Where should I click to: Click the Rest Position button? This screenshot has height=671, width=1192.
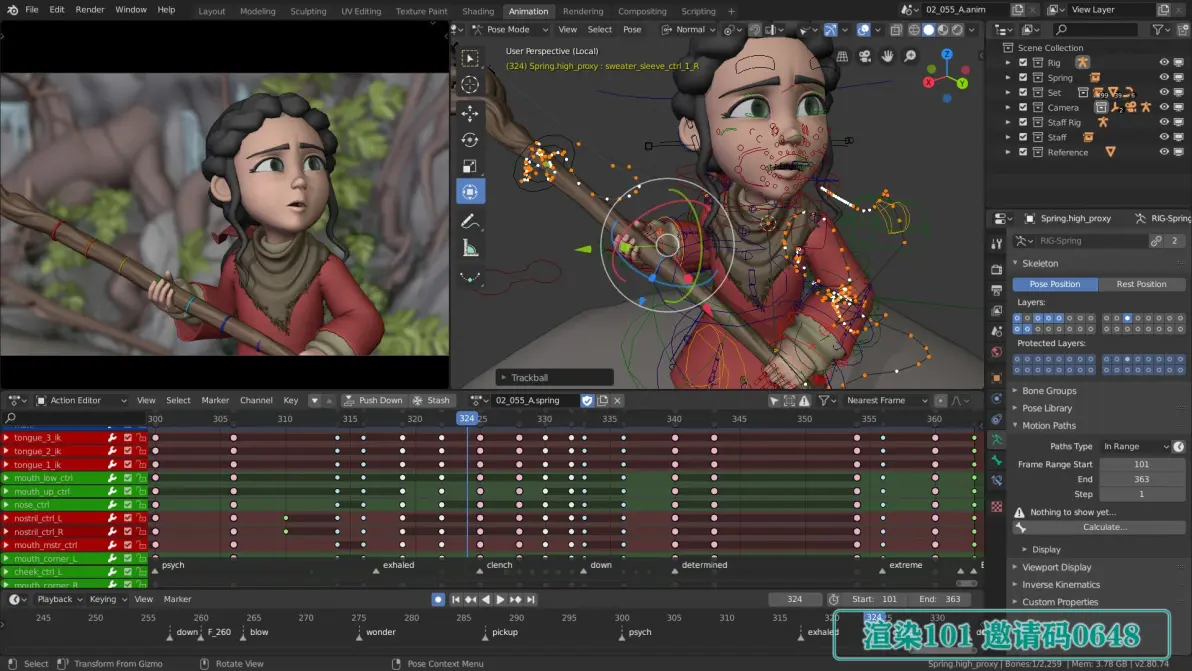1141,284
